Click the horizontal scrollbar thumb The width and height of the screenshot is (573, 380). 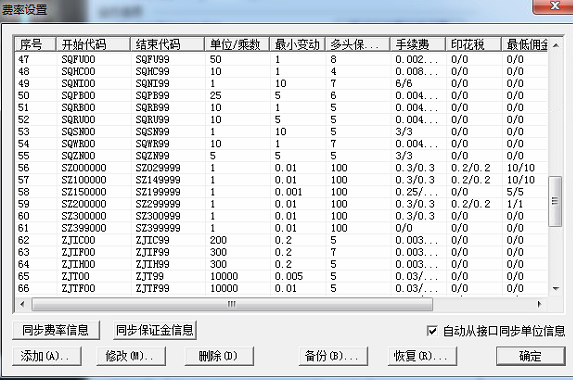point(232,304)
